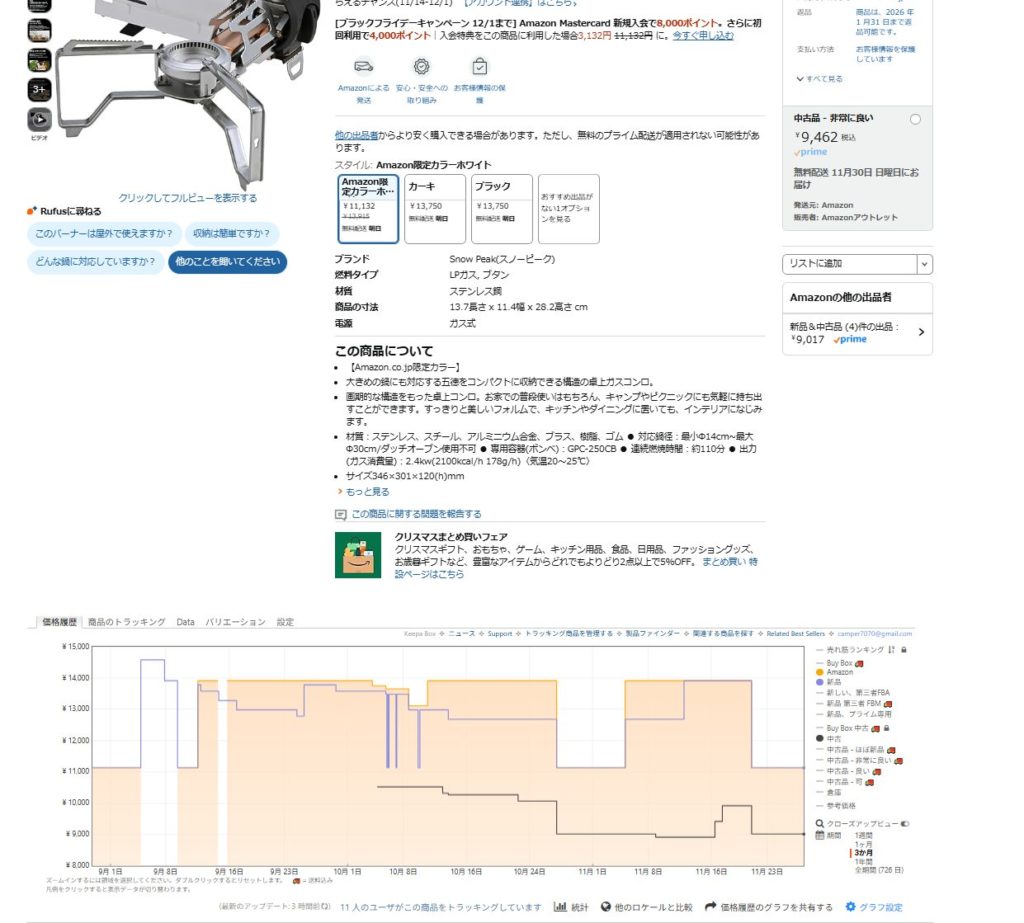Toggle the close-up view switch

pos(904,824)
